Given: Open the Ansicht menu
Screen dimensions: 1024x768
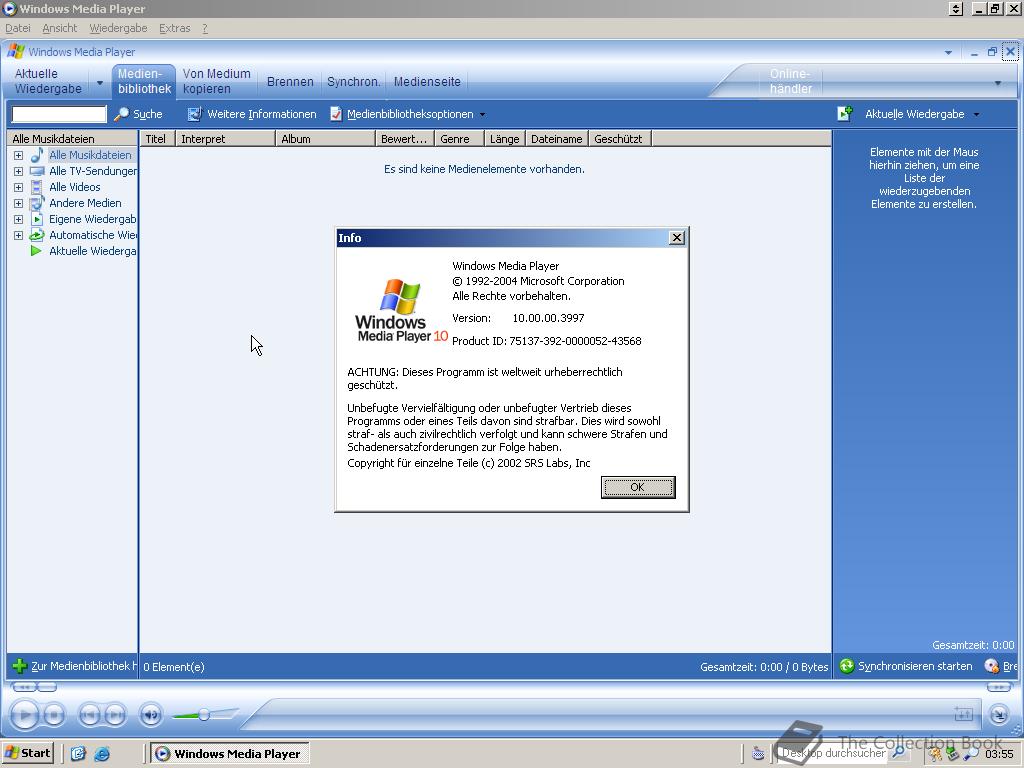Looking at the screenshot, I should coord(59,28).
